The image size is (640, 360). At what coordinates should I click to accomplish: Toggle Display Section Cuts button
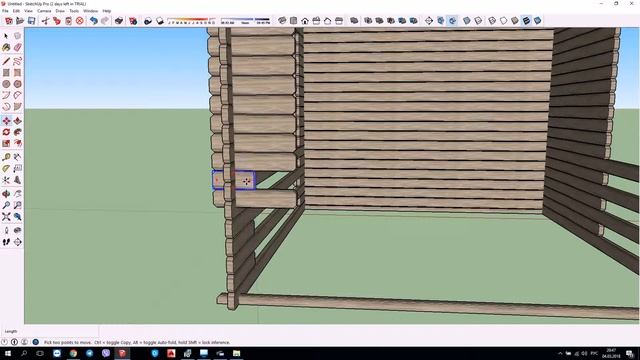(x=452, y=21)
